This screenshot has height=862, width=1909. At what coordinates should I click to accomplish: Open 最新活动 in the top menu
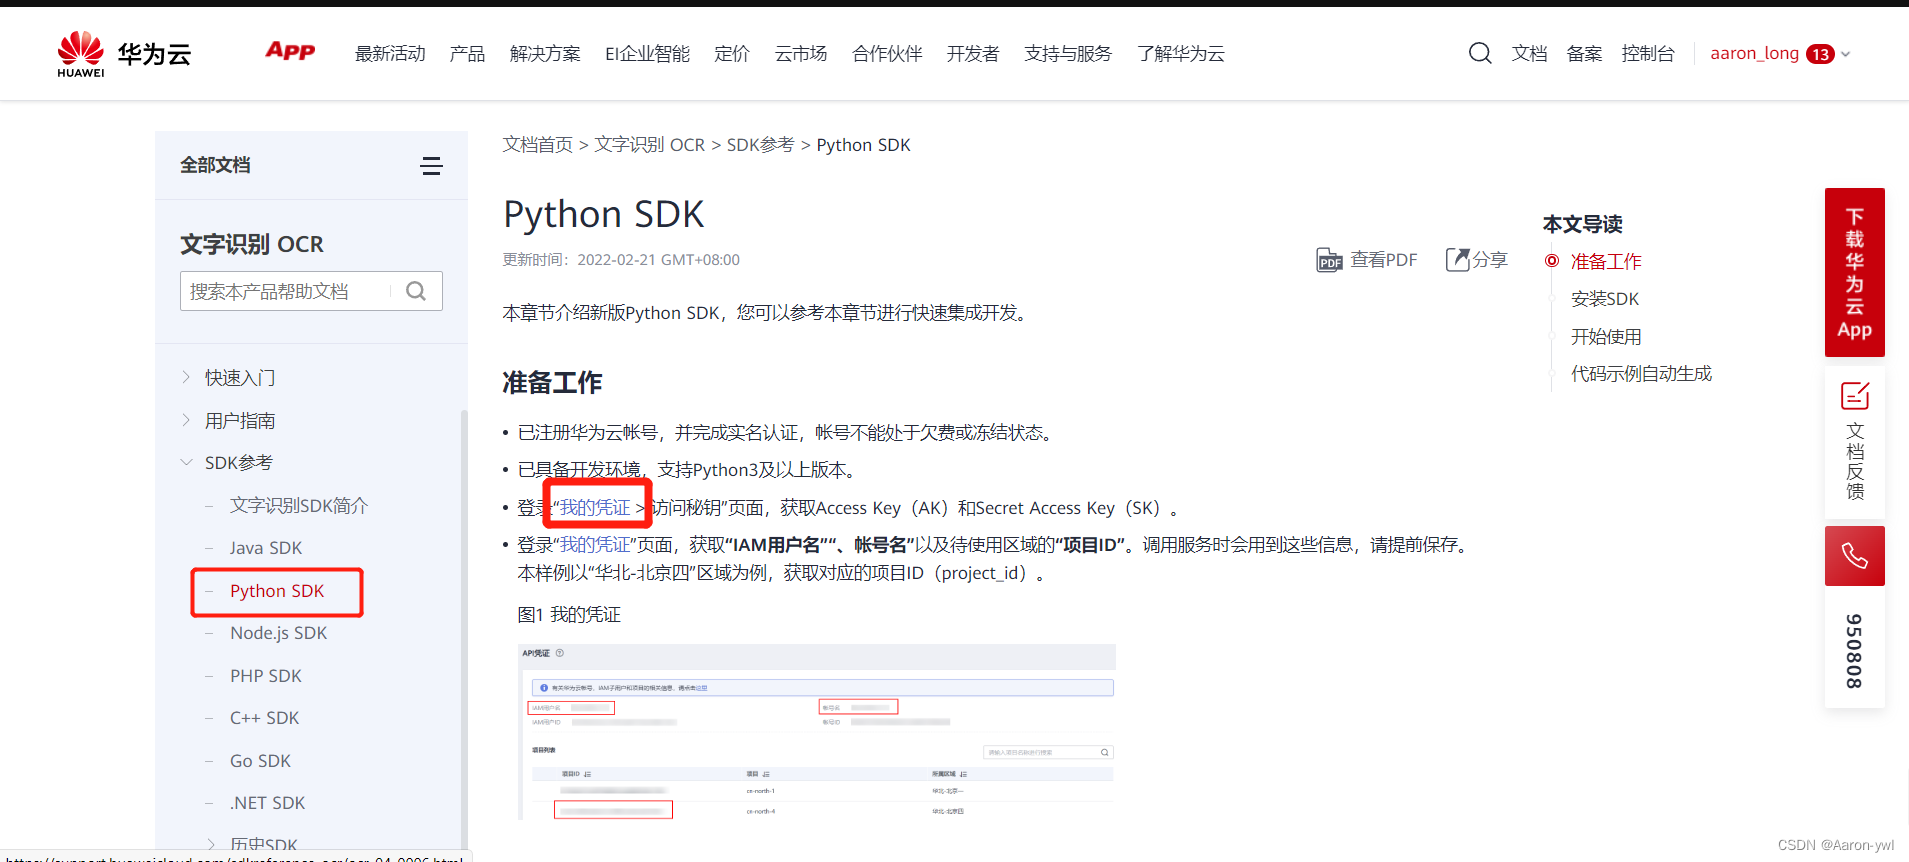pyautogui.click(x=390, y=54)
